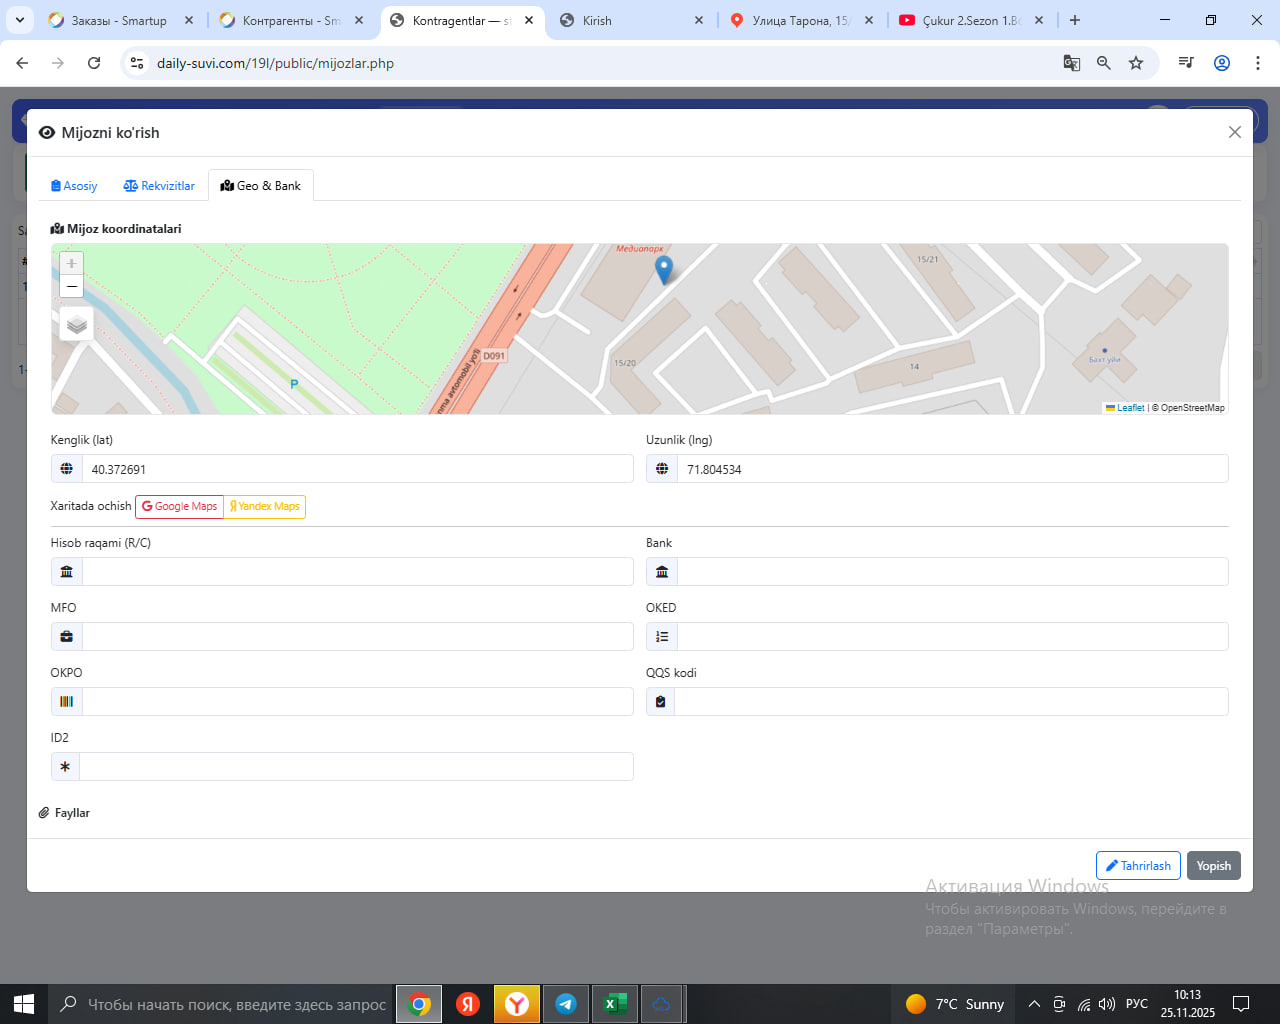
Task: Expand the Chrome tab search dropdown
Action: pos(20,20)
